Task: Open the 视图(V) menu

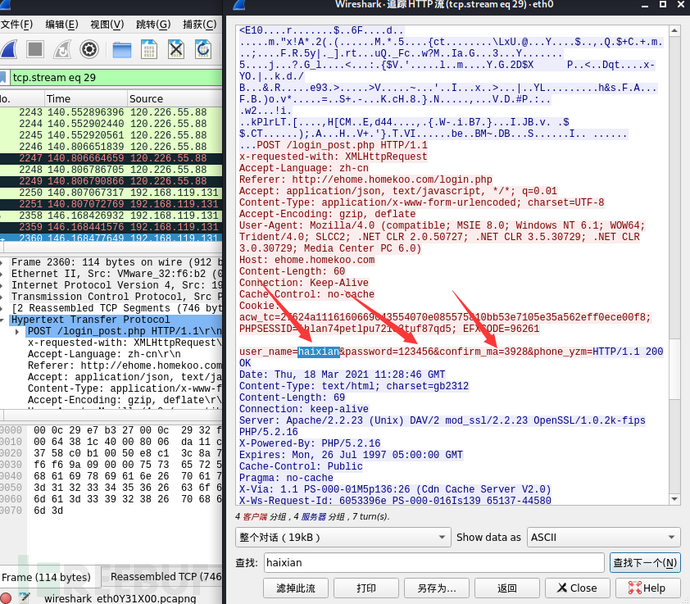Action: point(107,24)
